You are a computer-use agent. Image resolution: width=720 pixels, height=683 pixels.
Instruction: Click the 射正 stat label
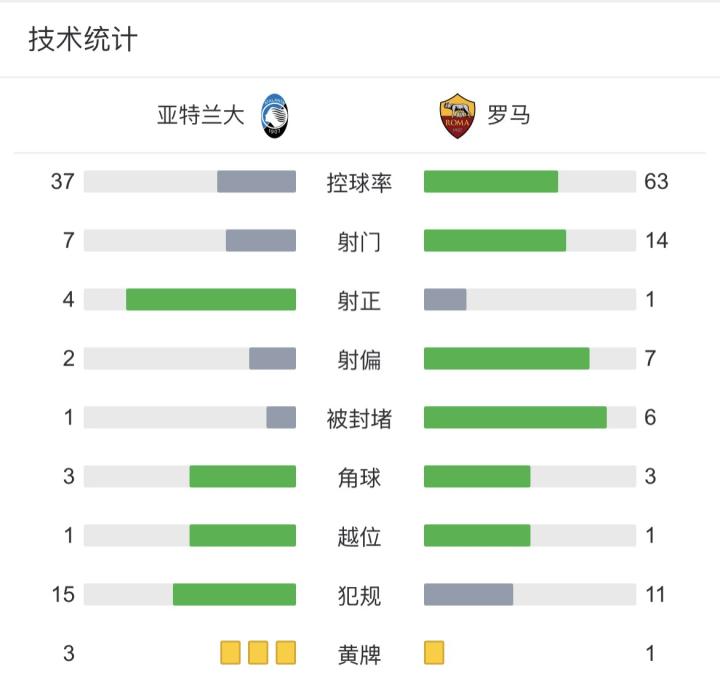click(x=359, y=300)
